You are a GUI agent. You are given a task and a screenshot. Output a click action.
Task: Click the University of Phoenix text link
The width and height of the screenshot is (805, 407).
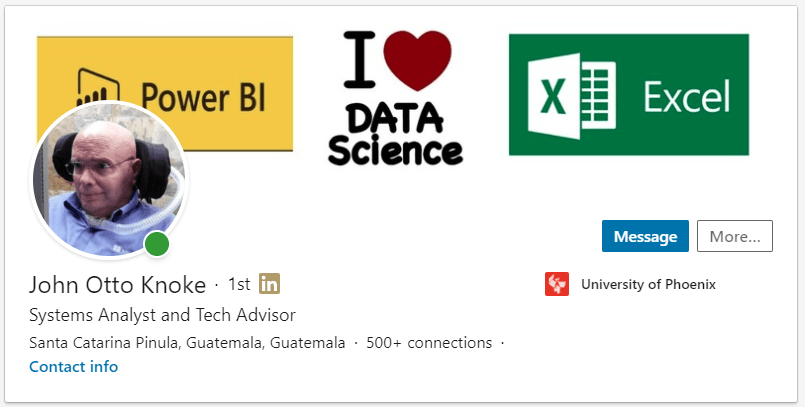coord(648,284)
